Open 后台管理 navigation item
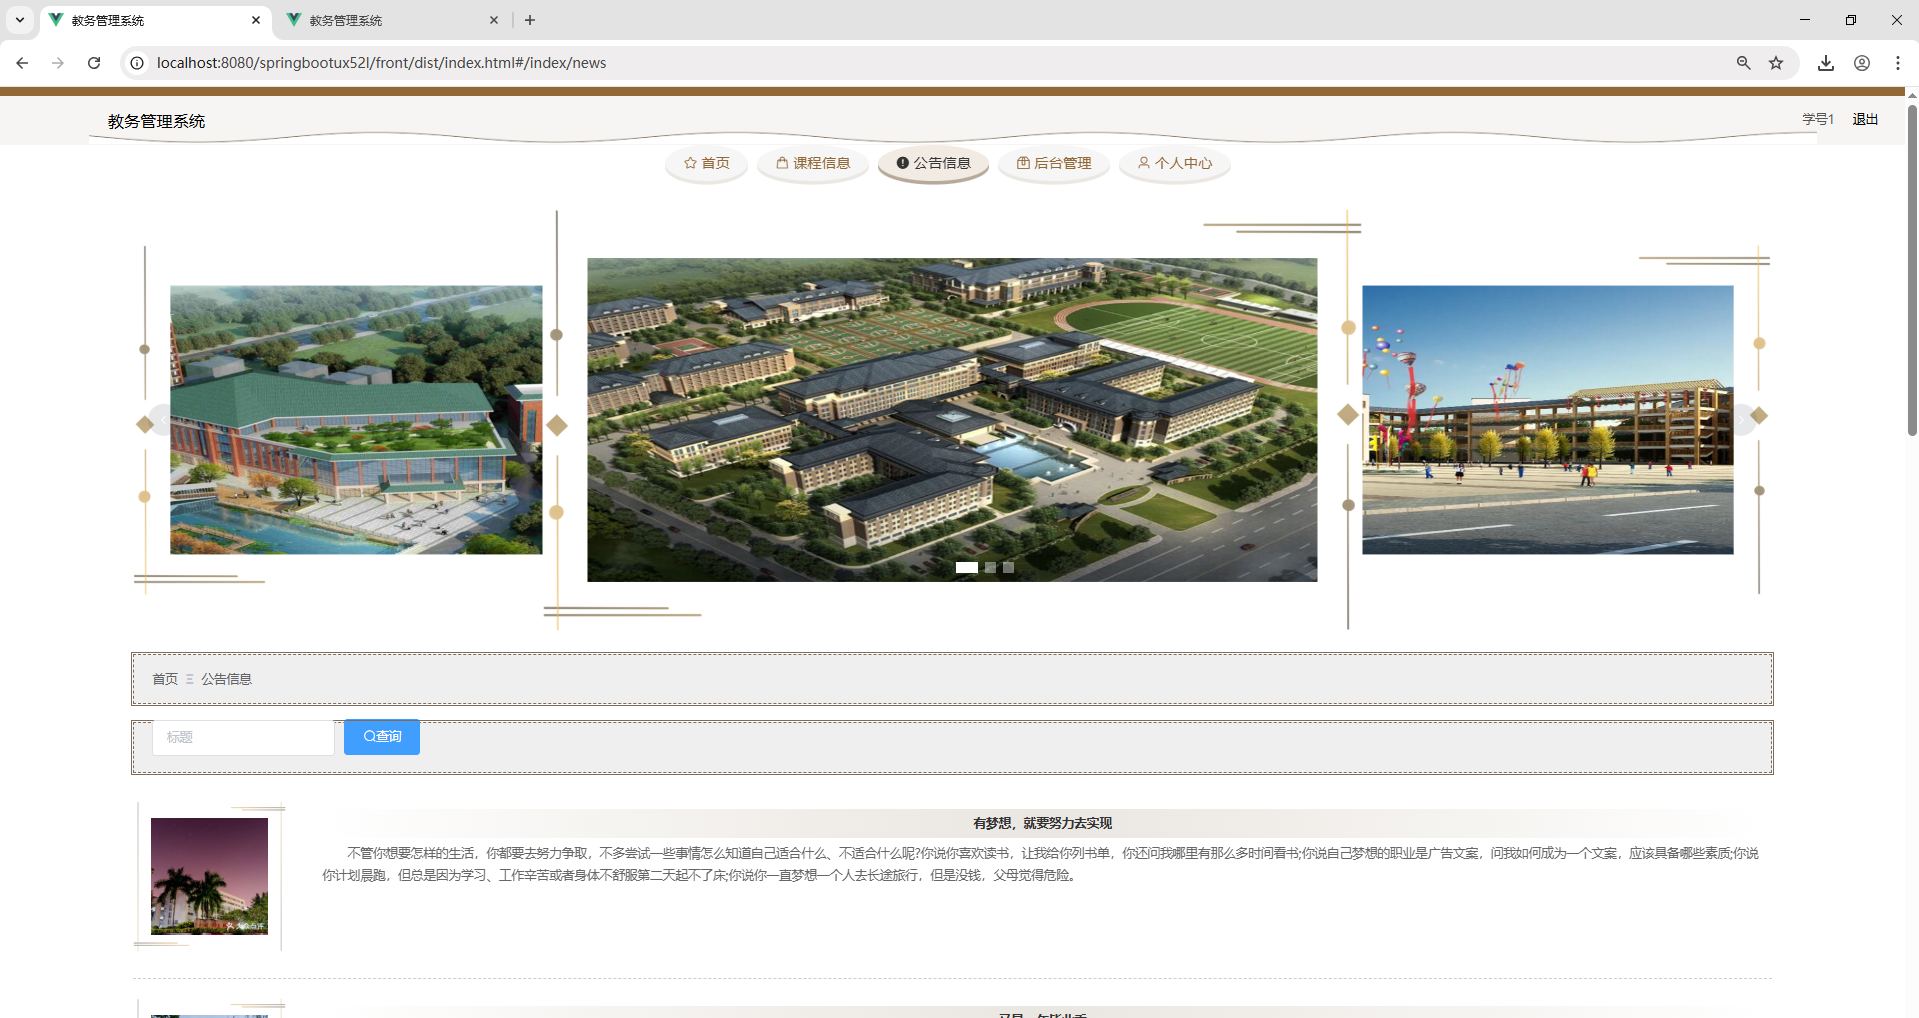 1054,163
